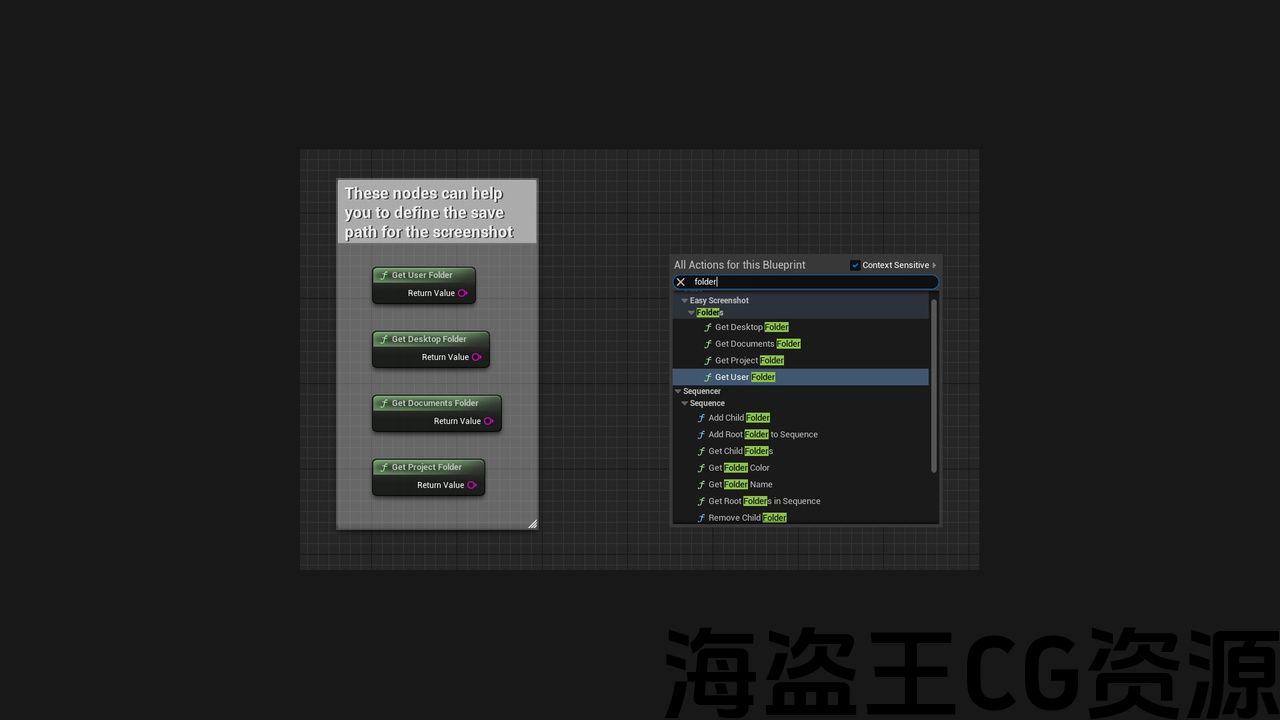
Task: Click Return Value pin on Get Project Folder
Action: coord(472,485)
